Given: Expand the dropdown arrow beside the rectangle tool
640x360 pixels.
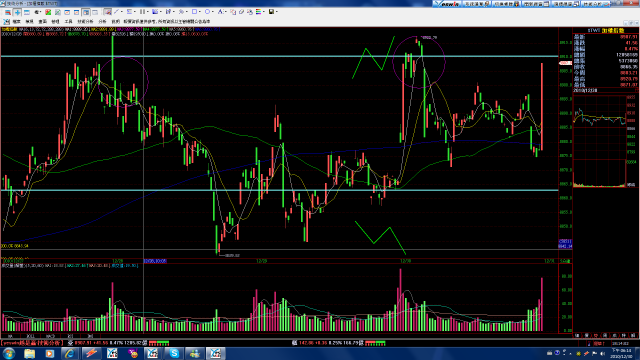Looking at the screenshot, I should click(x=200, y=12).
